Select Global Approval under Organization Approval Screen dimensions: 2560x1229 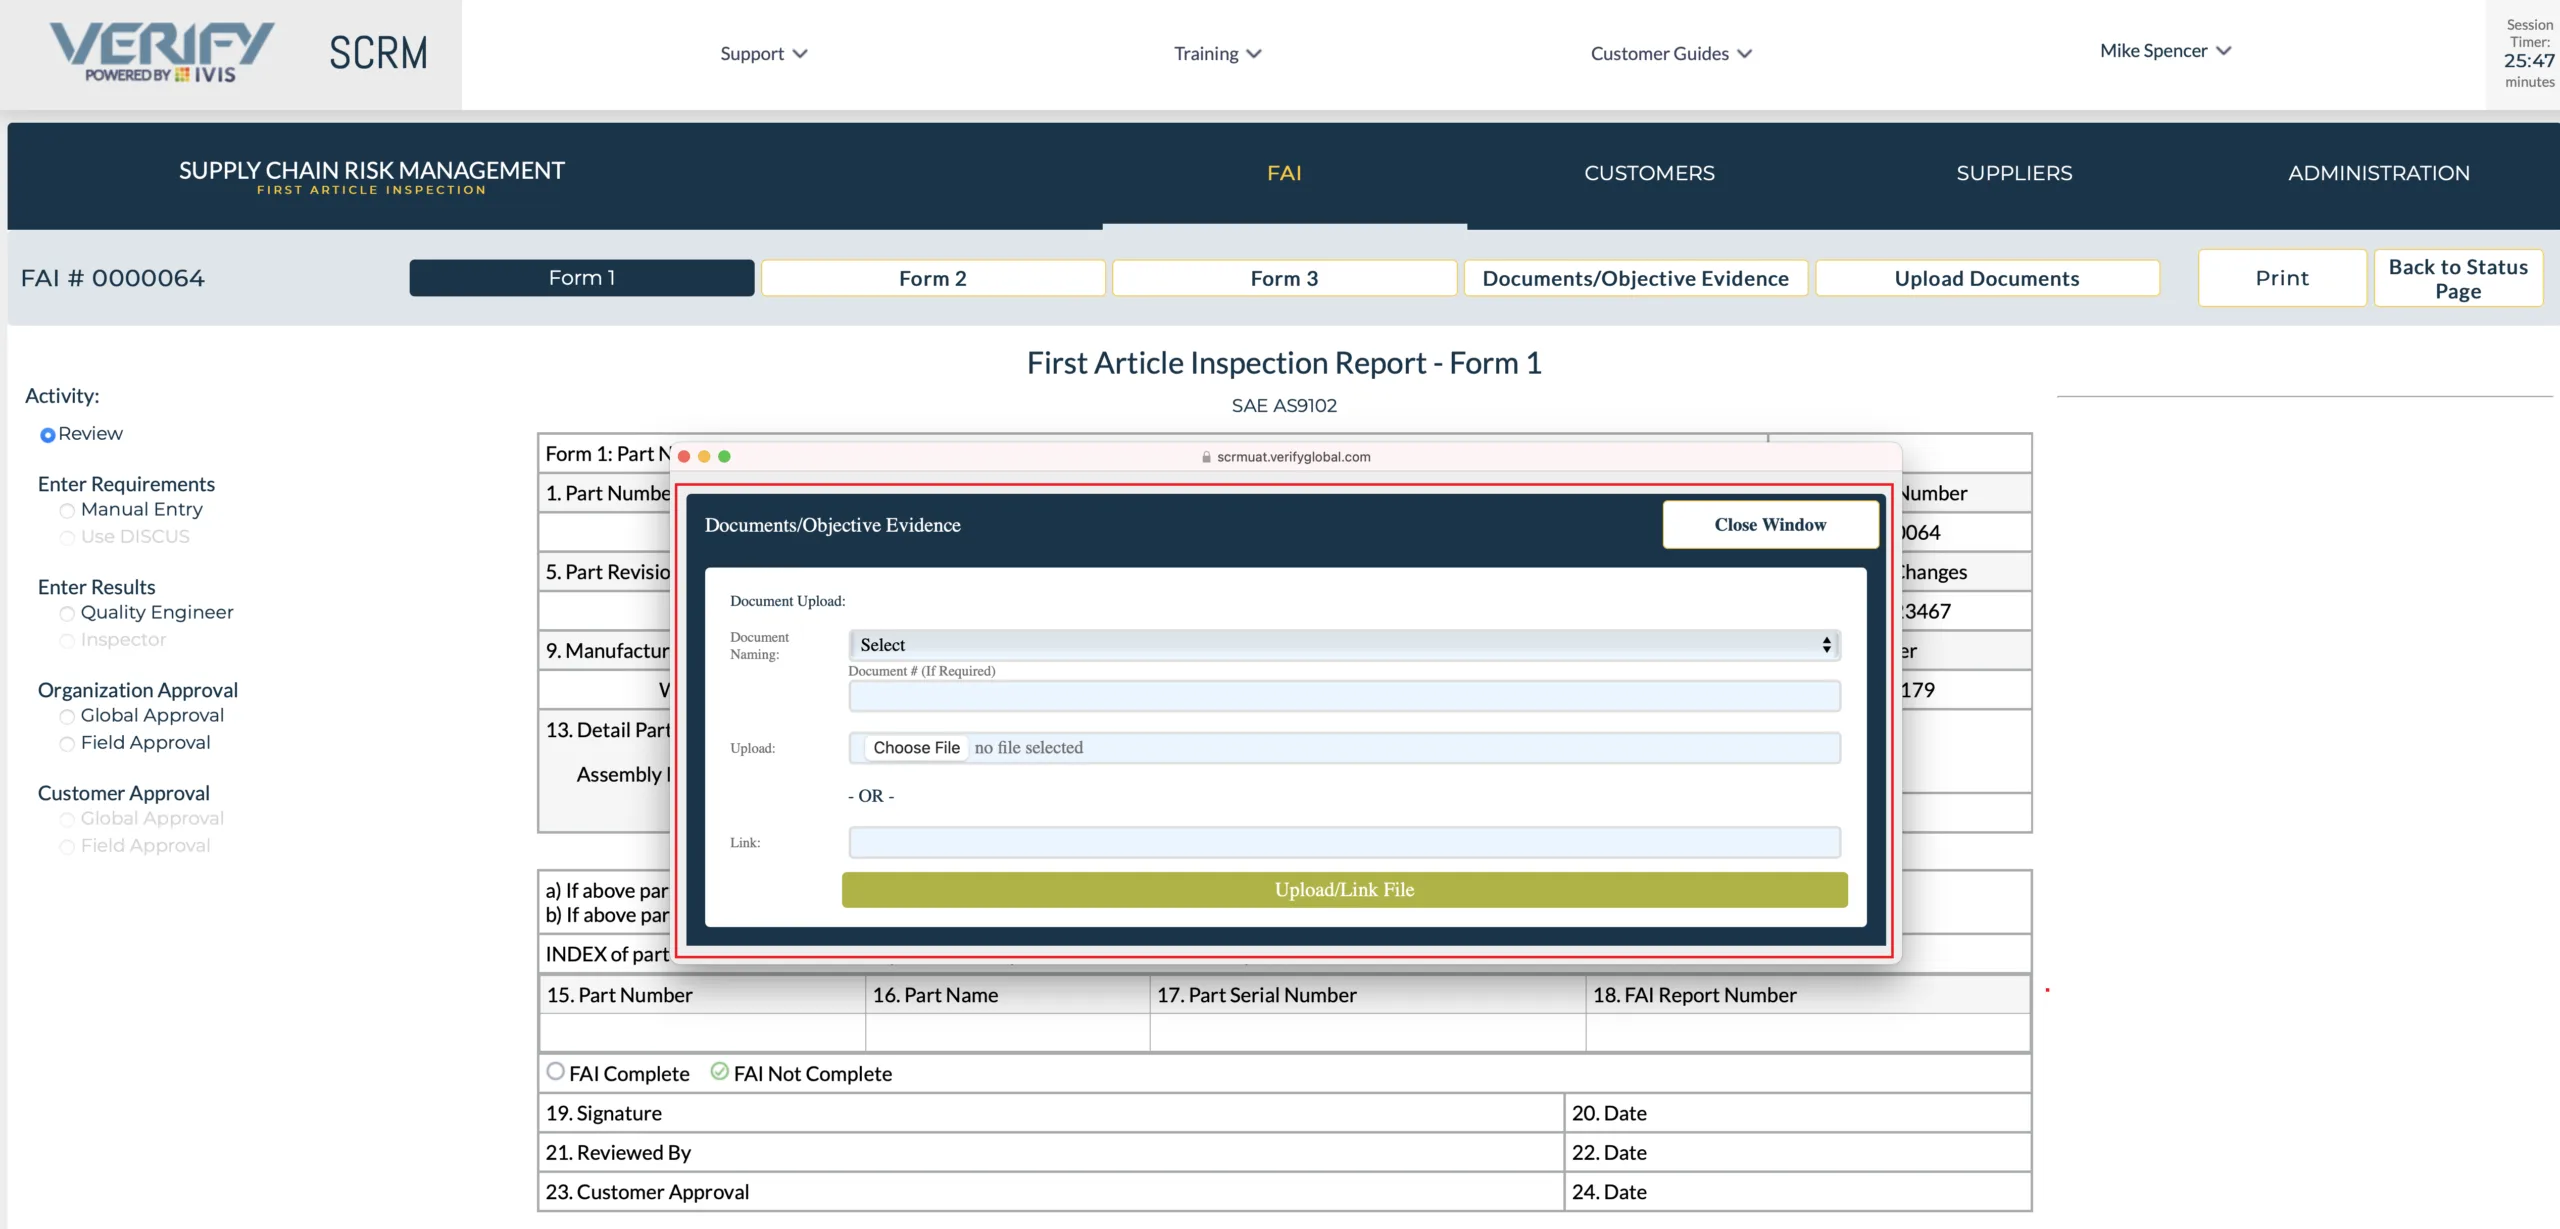[67, 717]
